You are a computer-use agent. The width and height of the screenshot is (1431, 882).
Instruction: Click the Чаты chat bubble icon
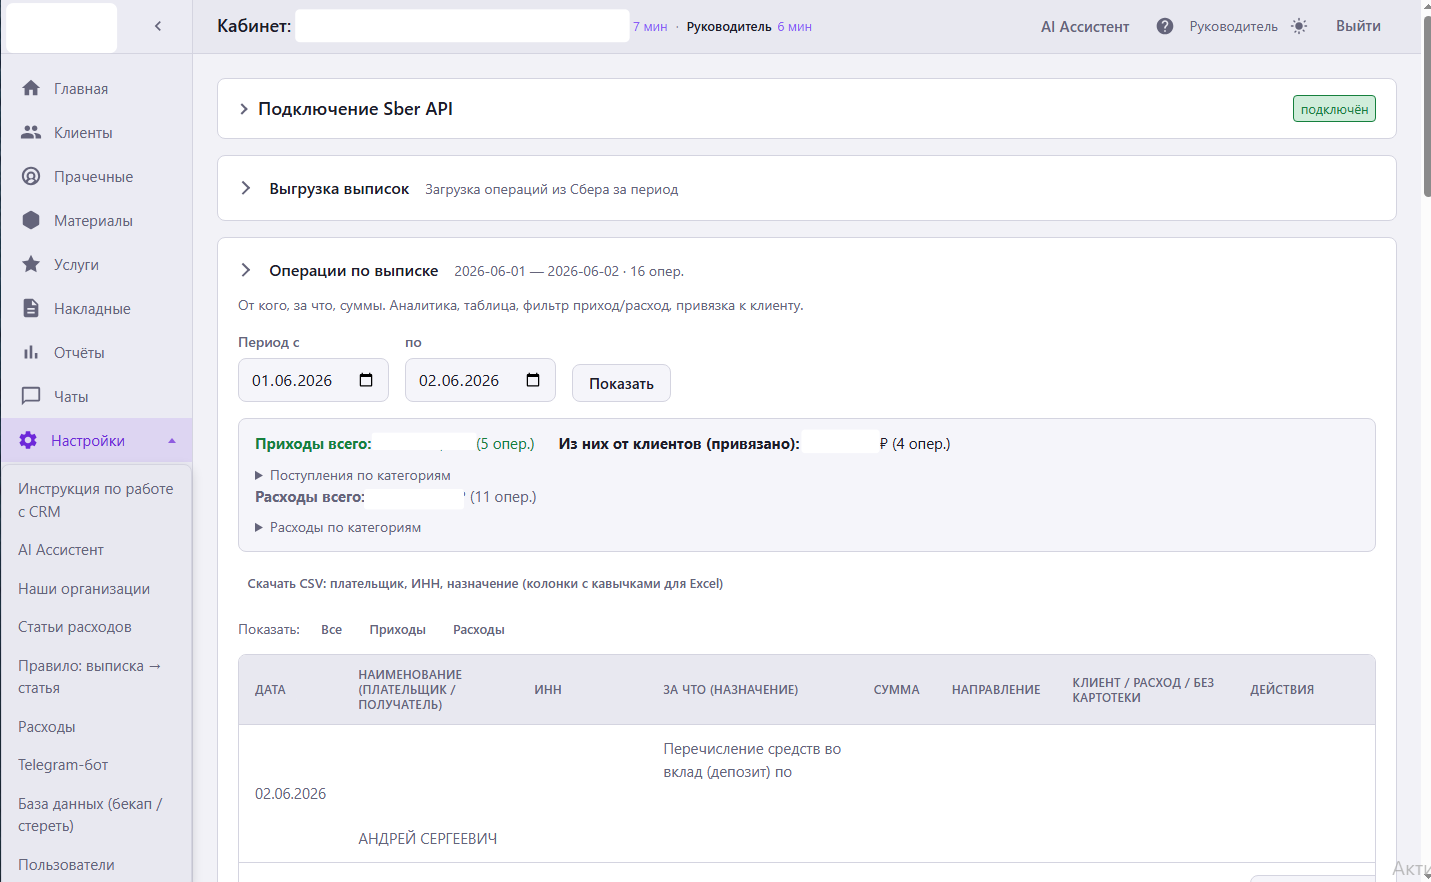point(31,396)
